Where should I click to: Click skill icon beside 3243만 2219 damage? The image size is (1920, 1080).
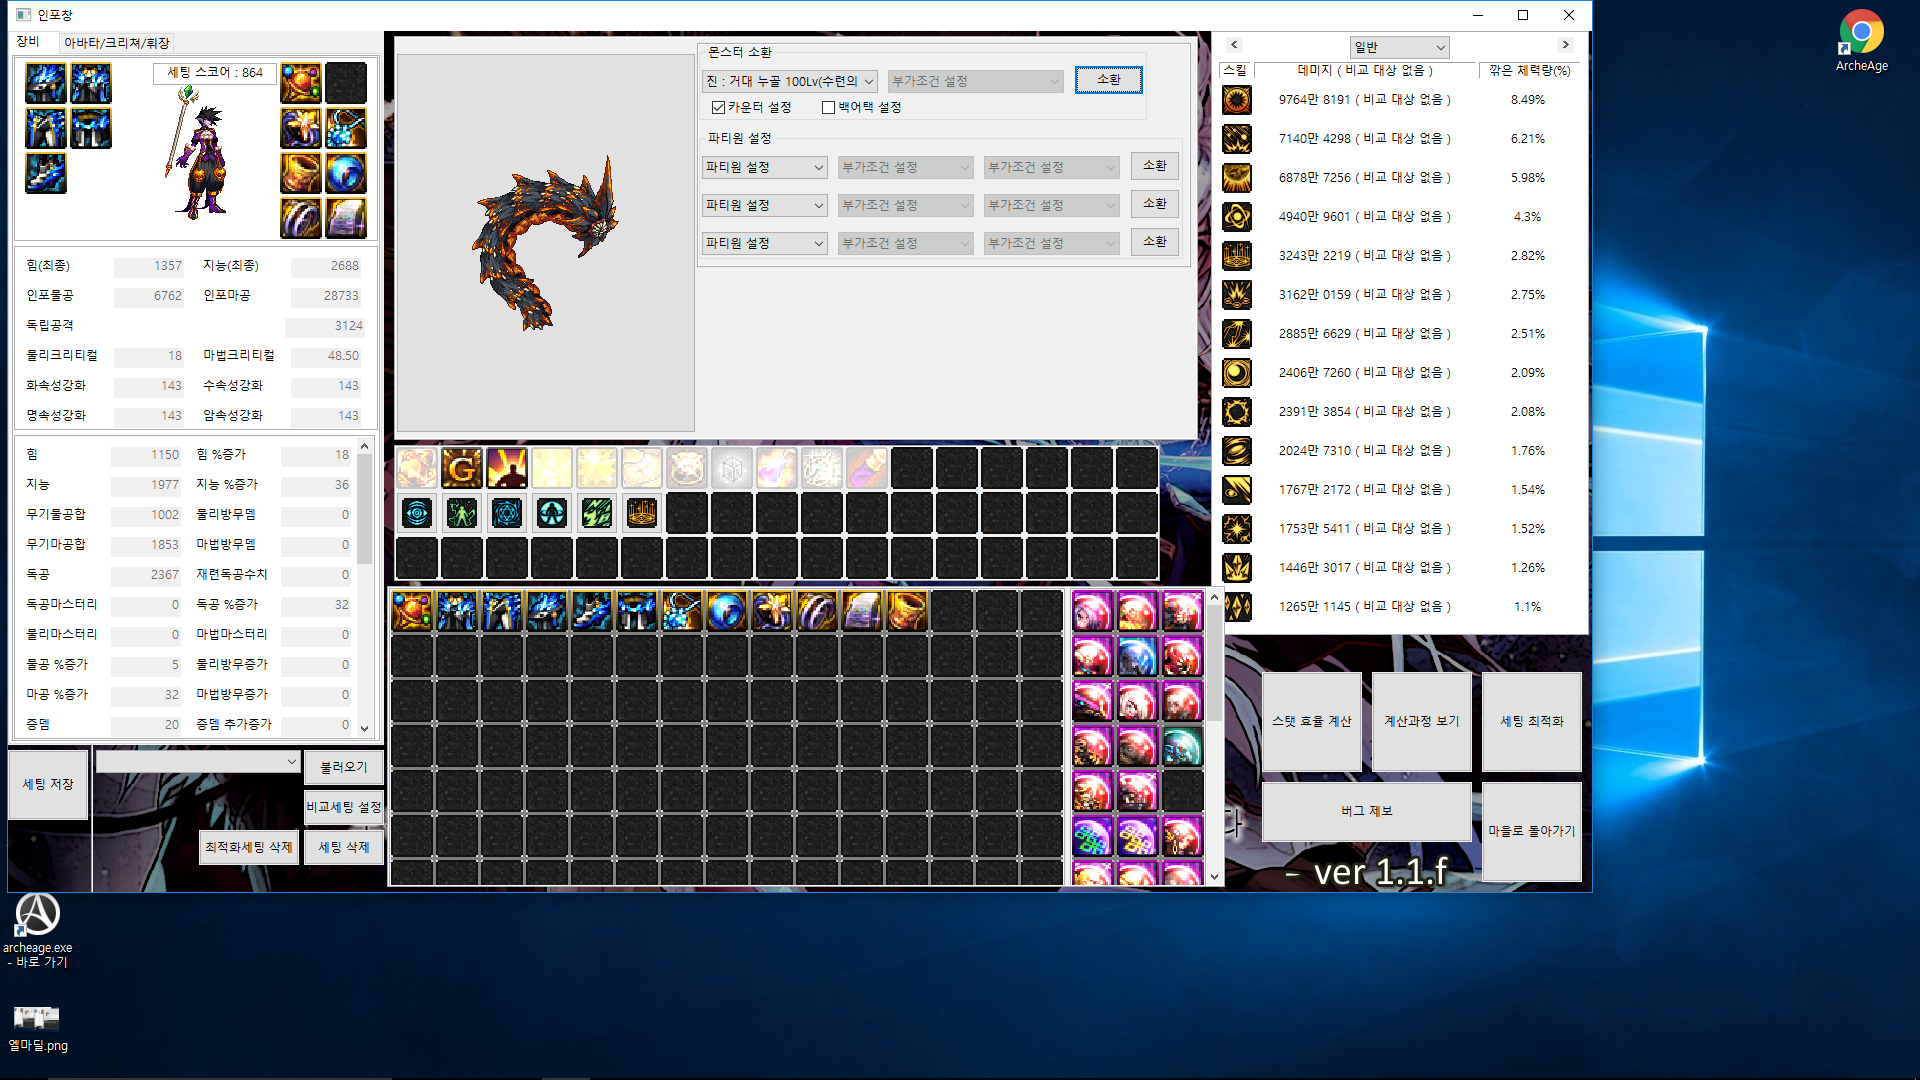[x=1237, y=256]
